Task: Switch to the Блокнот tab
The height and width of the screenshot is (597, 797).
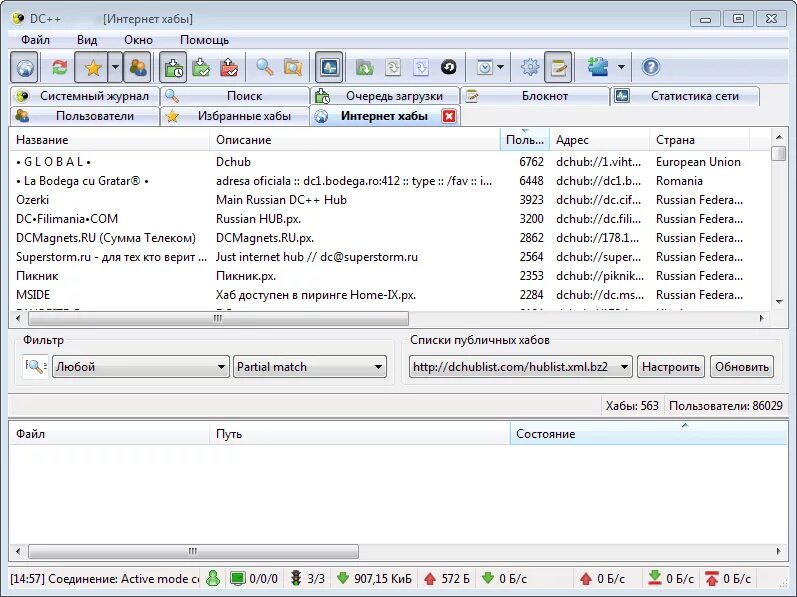Action: [x=535, y=96]
